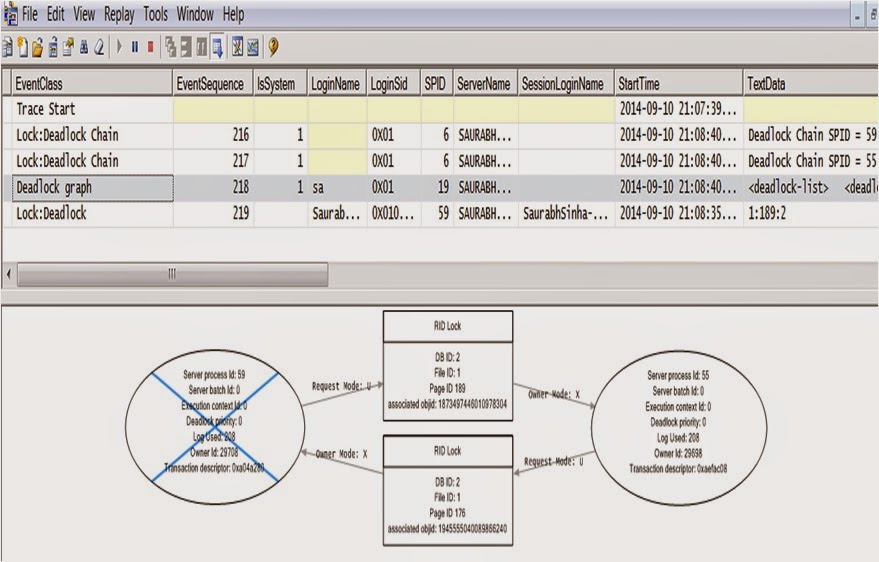The height and width of the screenshot is (562, 879).
Task: Click the SPID column header
Action: 437,84
